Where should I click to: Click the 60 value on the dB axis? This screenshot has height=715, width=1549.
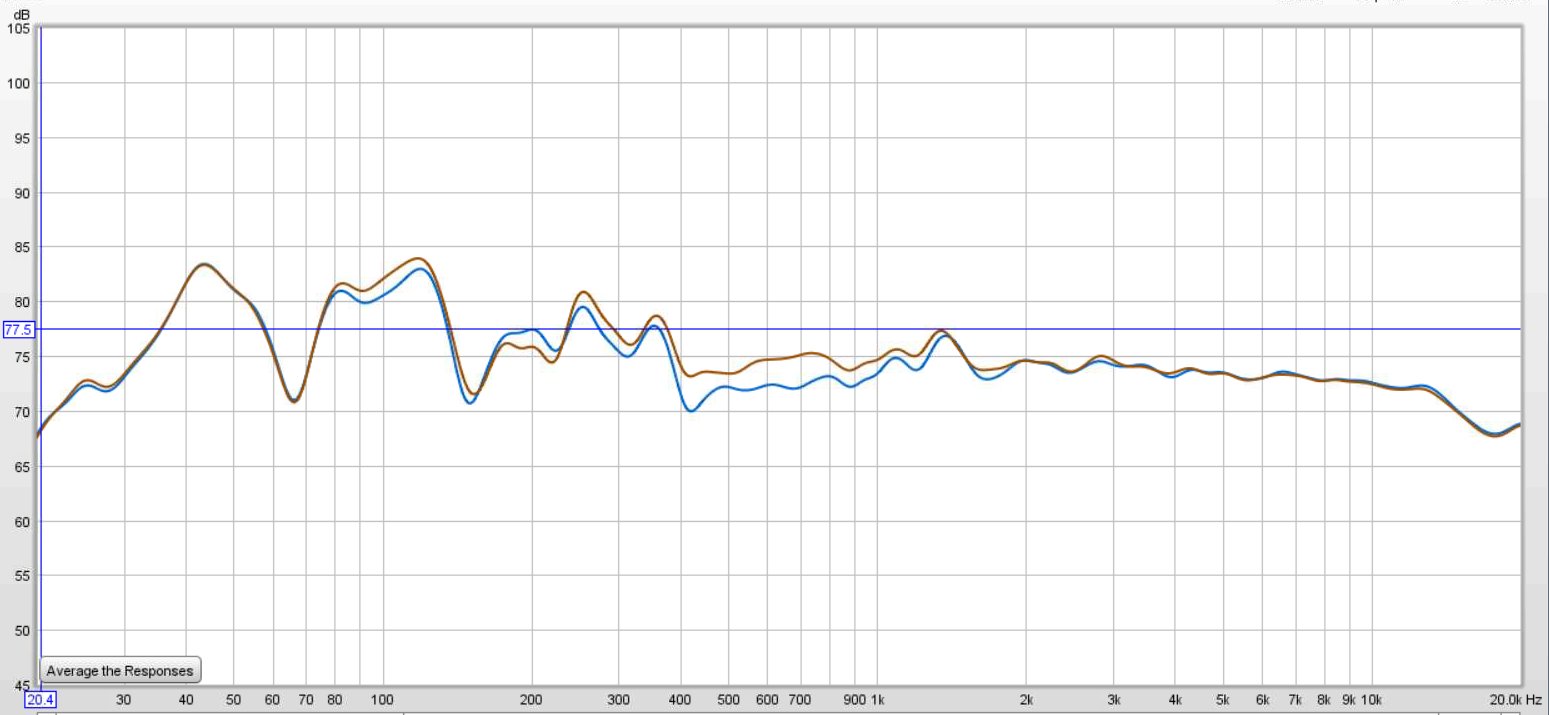click(22, 521)
